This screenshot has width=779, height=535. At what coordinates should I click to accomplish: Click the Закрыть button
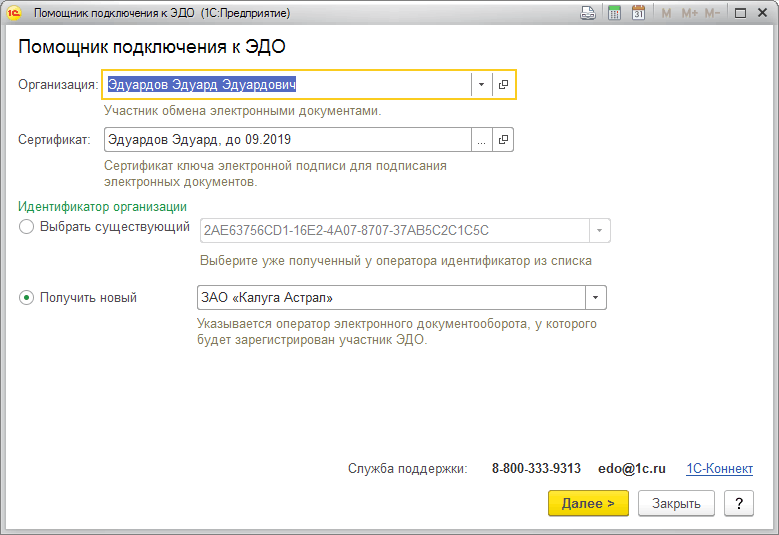pyautogui.click(x=676, y=503)
